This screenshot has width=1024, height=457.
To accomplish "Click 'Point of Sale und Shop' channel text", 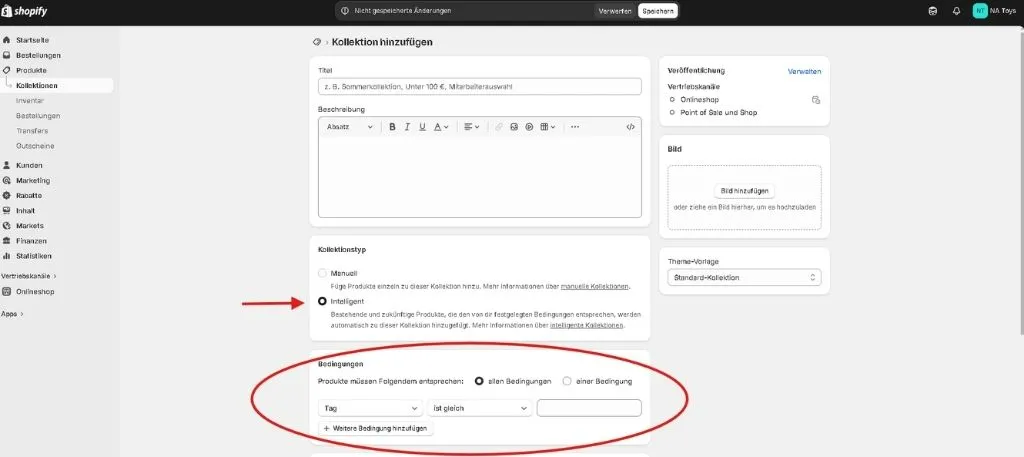I will [x=718, y=113].
